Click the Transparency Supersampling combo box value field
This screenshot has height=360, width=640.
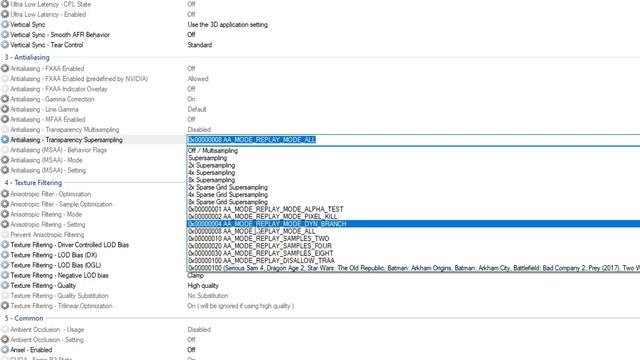(x=413, y=140)
